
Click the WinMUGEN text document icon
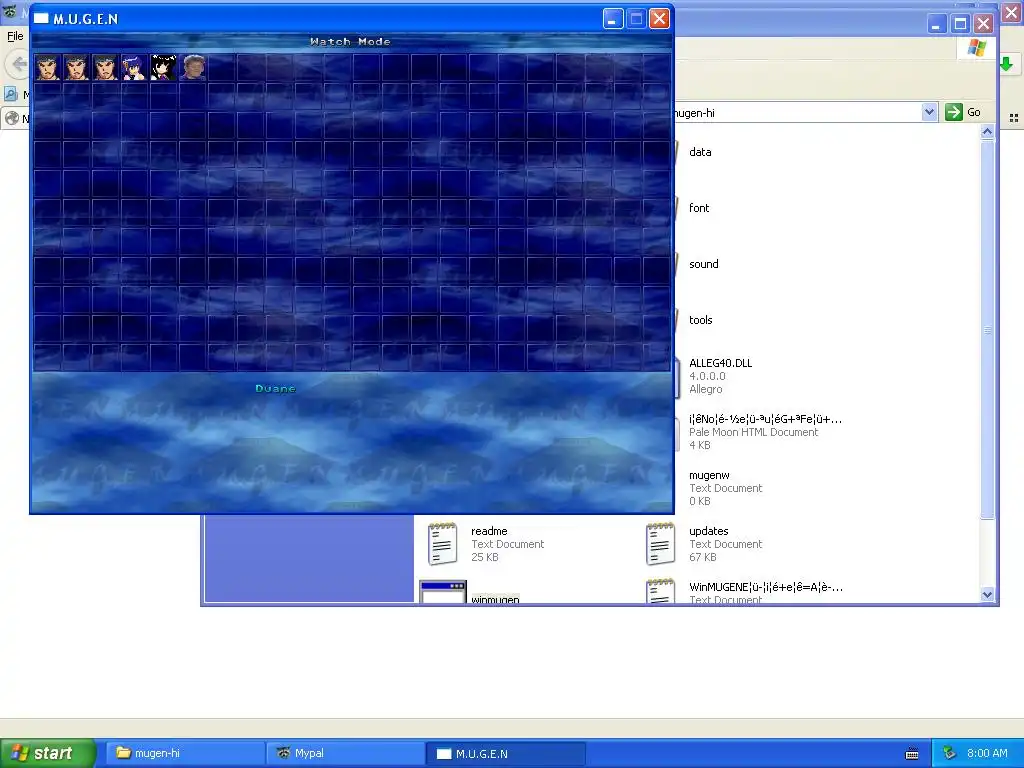coord(660,591)
